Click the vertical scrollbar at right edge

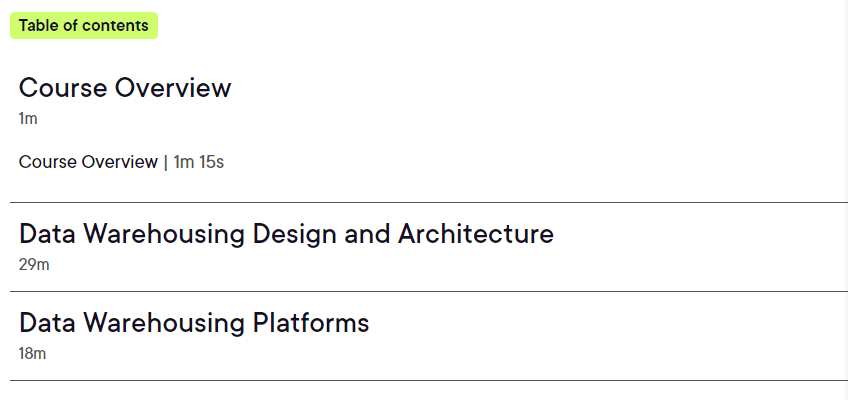coord(849,200)
